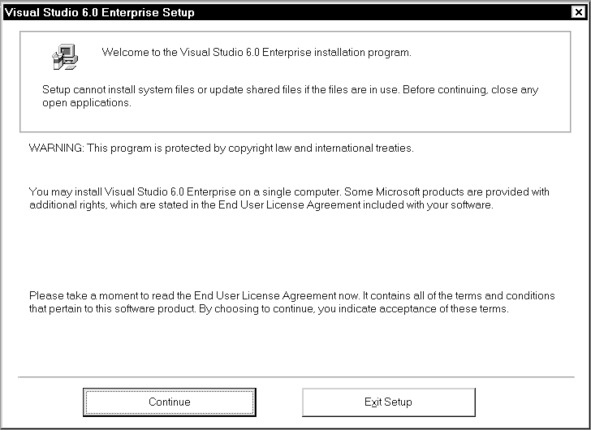The image size is (591, 430).
Task: Close the Visual Studio Setup window
Action: pyautogui.click(x=579, y=12)
